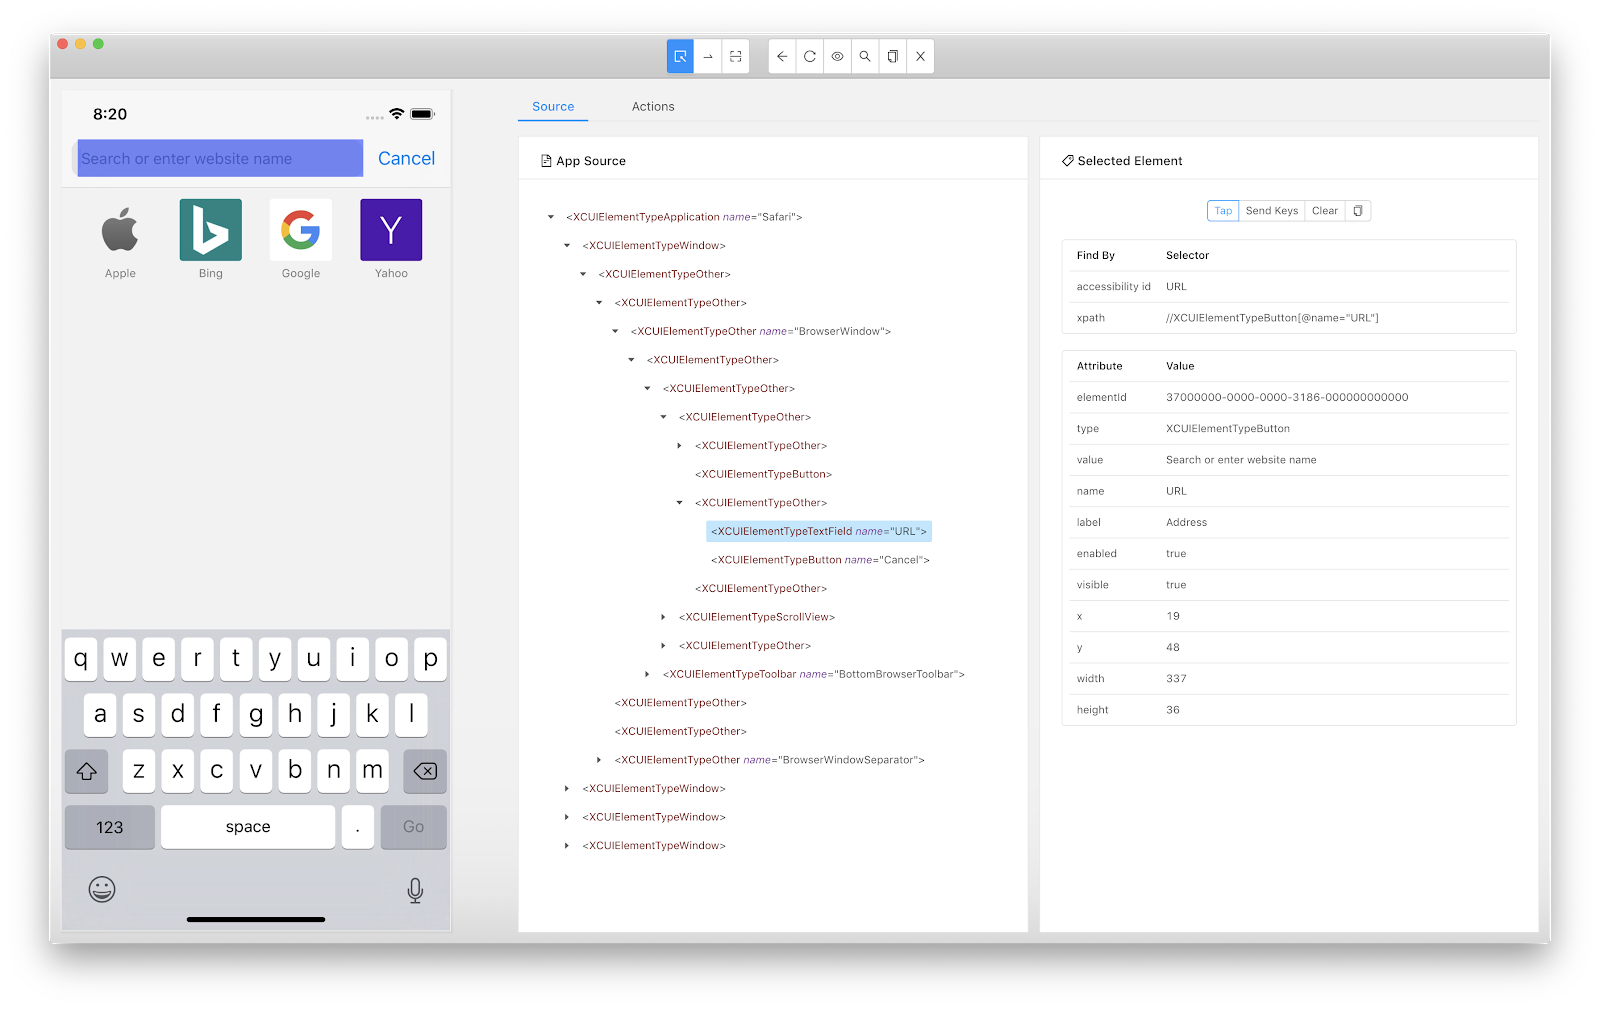Quit session with the toolbar X icon

(920, 57)
